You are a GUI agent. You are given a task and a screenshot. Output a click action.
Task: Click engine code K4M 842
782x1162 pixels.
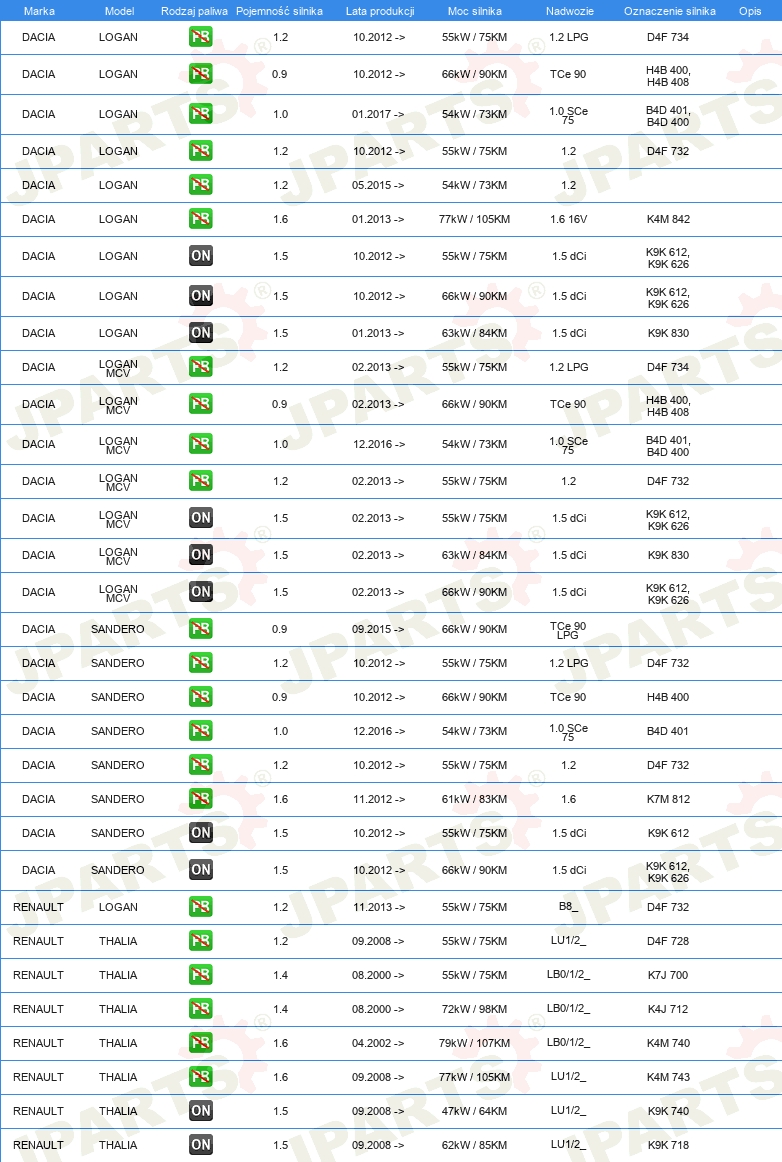pos(668,219)
